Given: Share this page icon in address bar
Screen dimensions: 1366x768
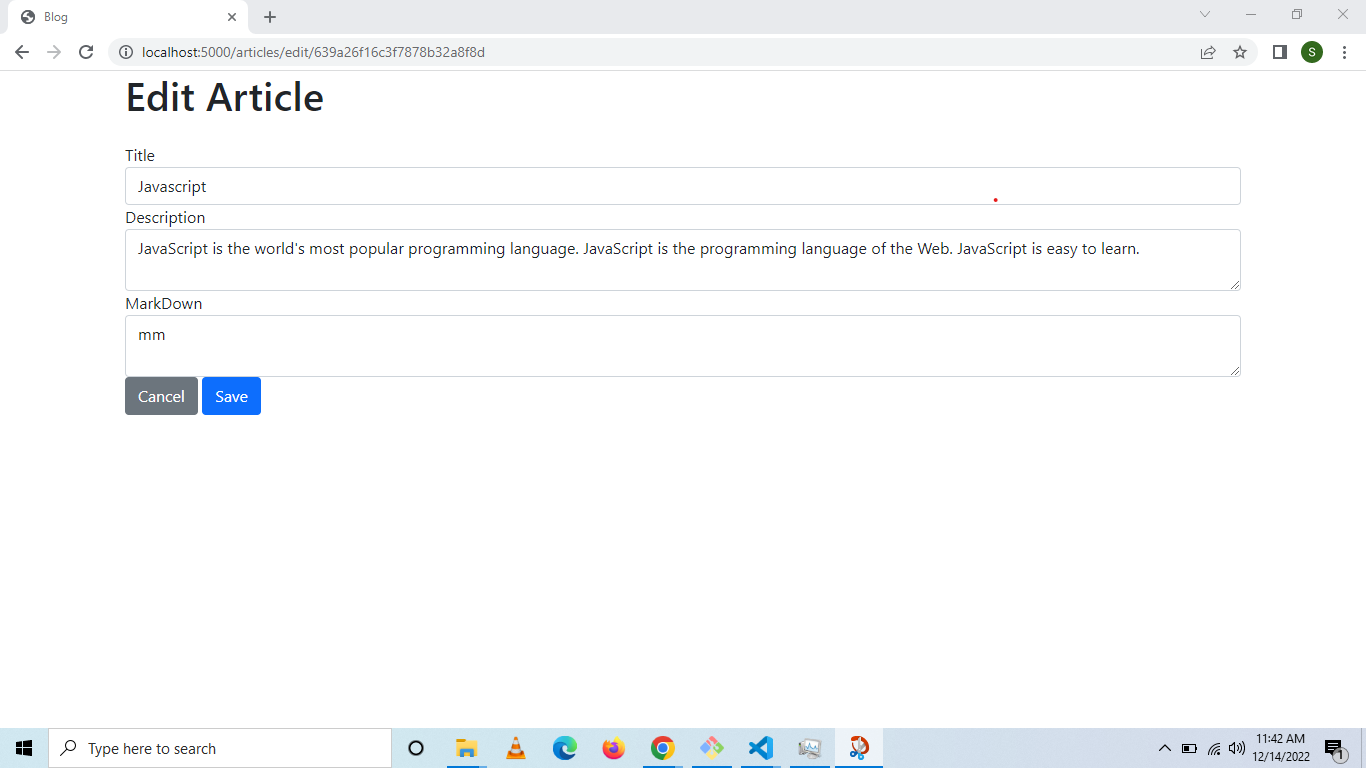Looking at the screenshot, I should click(x=1208, y=52).
